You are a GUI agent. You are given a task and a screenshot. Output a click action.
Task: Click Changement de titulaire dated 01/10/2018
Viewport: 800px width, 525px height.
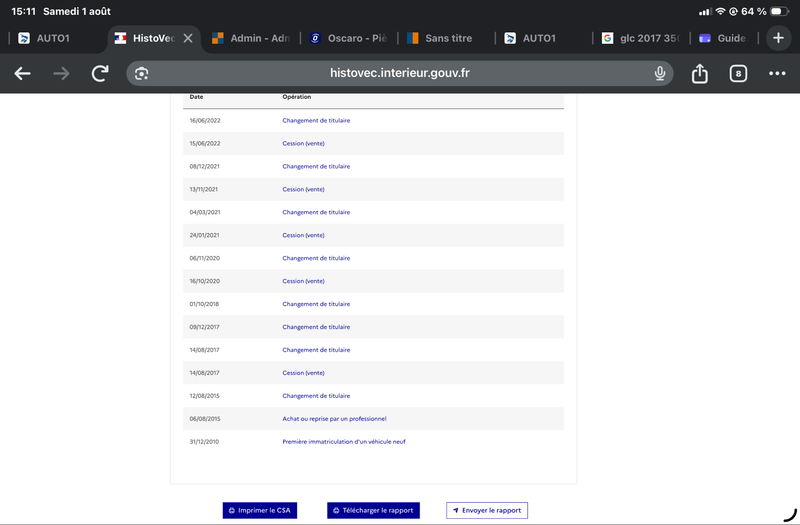click(316, 304)
